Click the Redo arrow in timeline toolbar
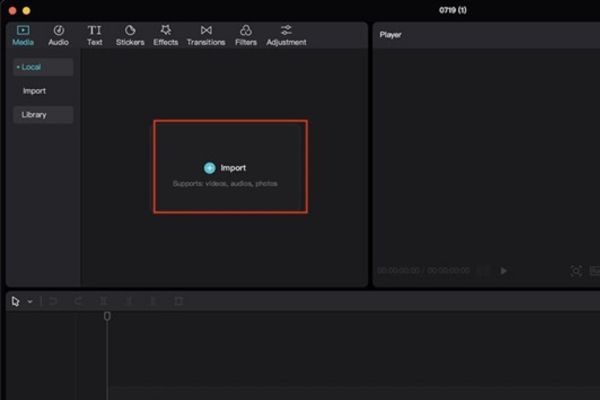This screenshot has width=600, height=400. click(79, 301)
